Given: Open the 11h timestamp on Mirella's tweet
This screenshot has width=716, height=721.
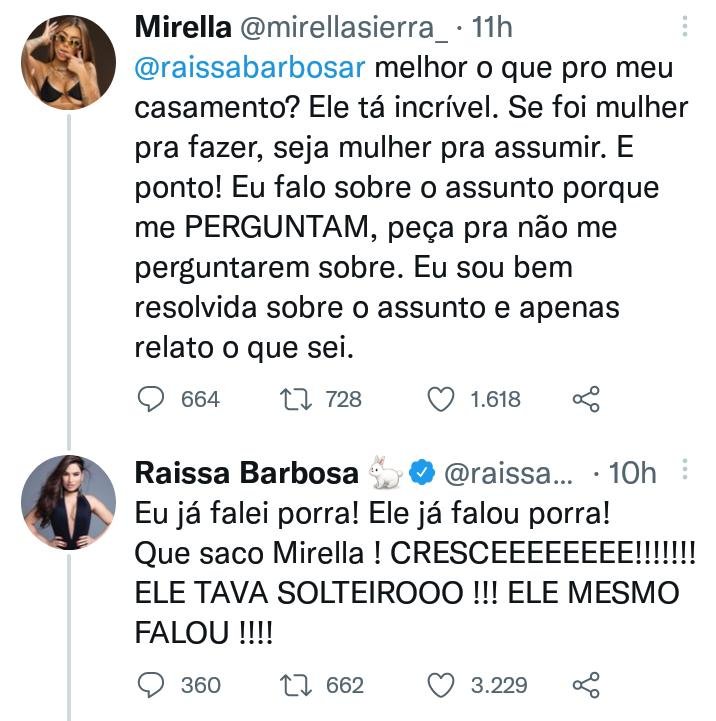Looking at the screenshot, I should 492,27.
